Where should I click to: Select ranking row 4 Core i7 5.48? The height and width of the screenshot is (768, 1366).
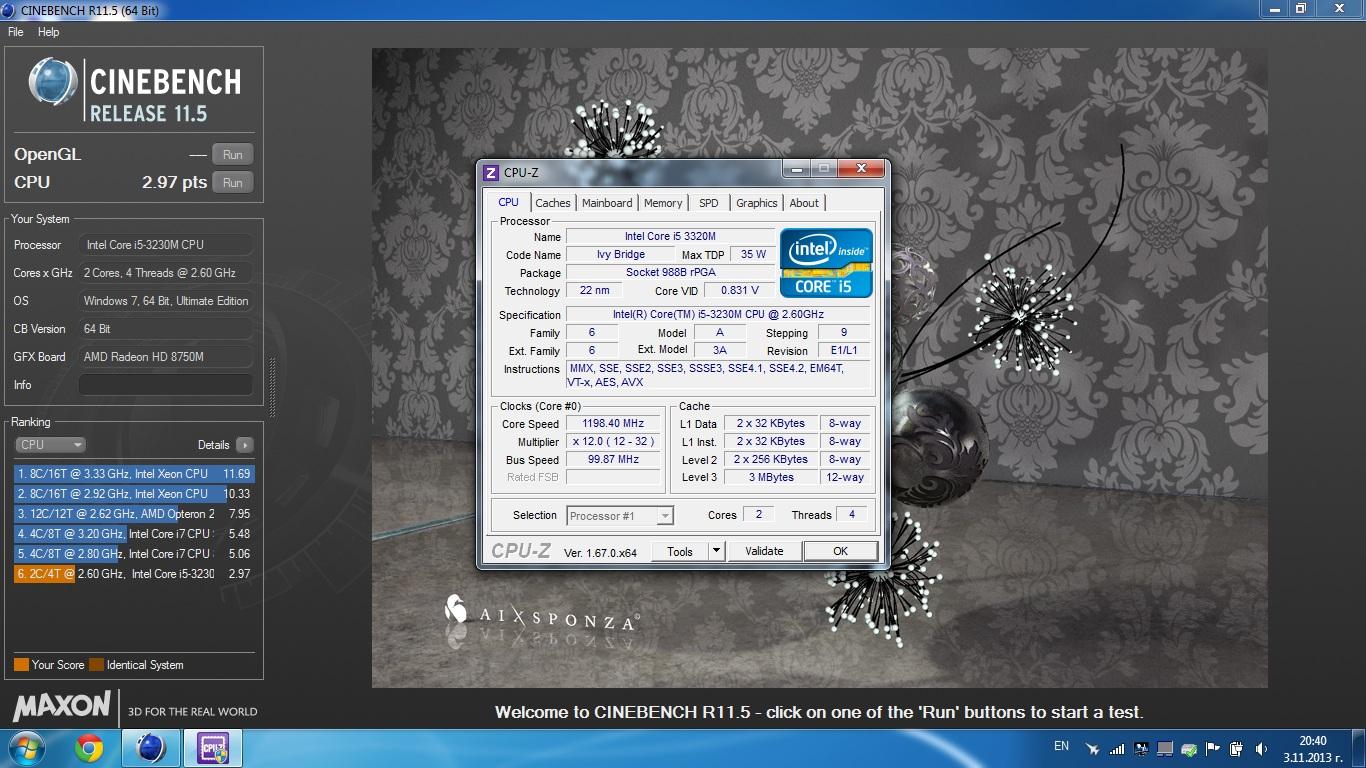(134, 534)
